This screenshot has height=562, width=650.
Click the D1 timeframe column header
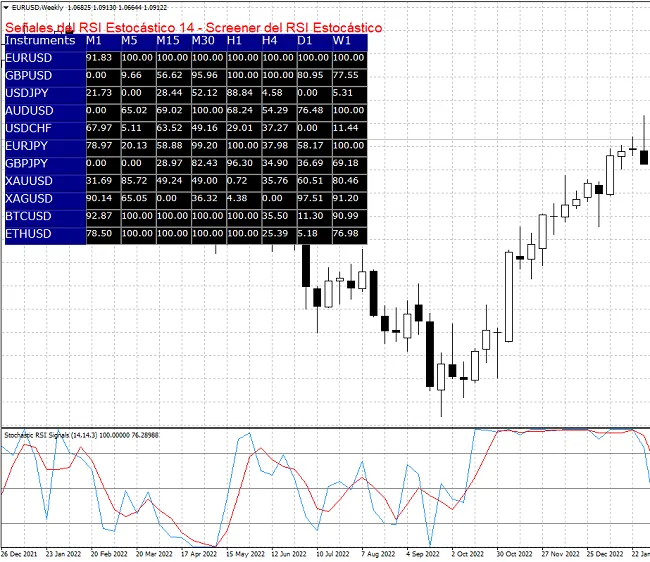tap(305, 41)
